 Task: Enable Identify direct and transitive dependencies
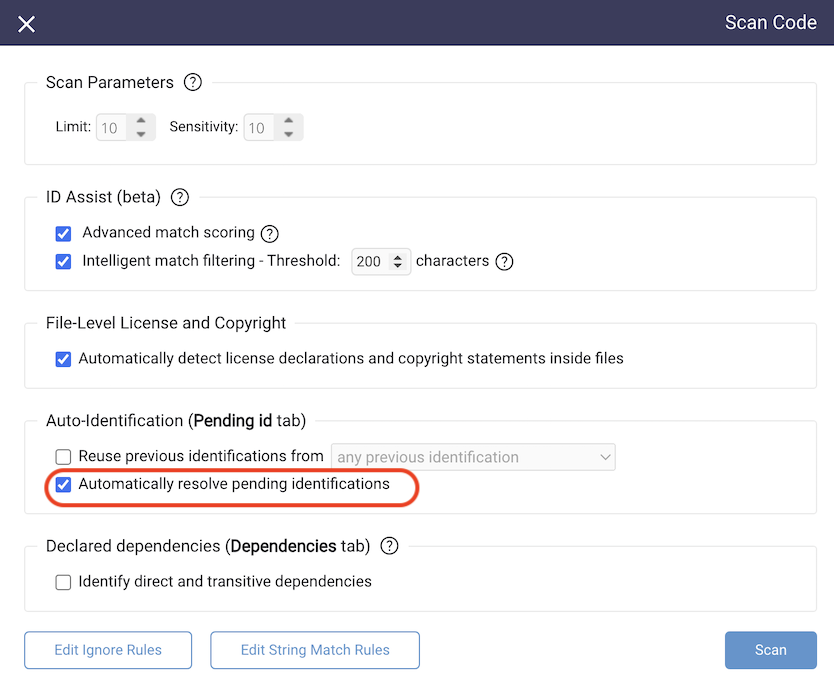click(x=63, y=582)
